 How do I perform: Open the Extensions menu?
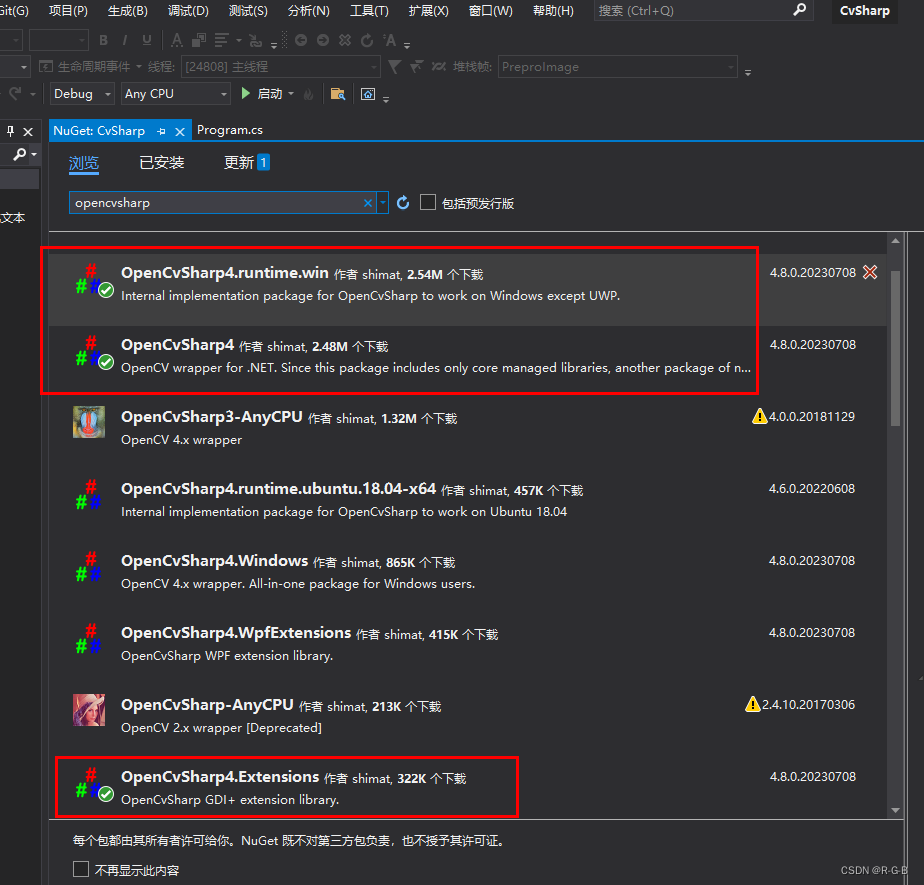[428, 11]
